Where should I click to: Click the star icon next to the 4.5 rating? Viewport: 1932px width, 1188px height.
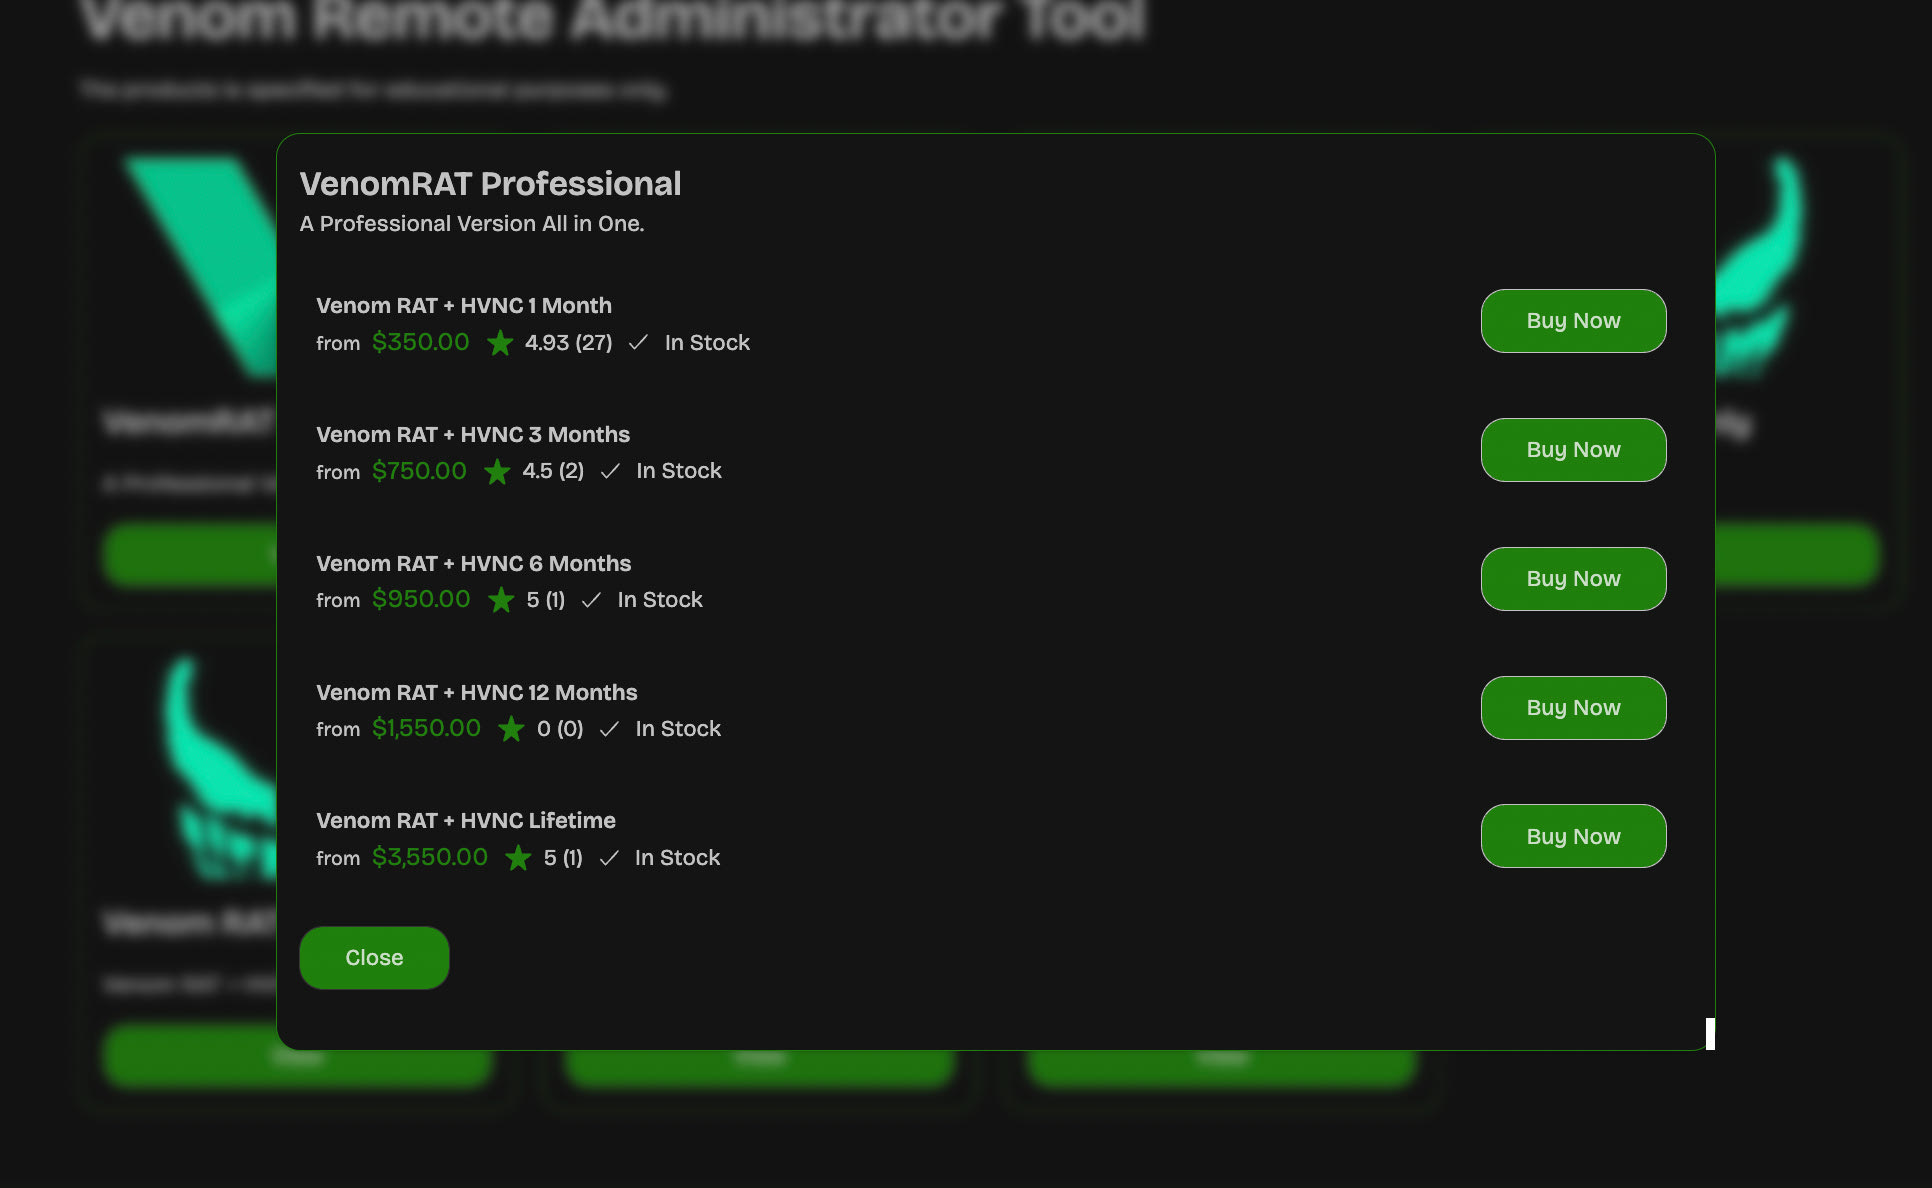coord(497,471)
